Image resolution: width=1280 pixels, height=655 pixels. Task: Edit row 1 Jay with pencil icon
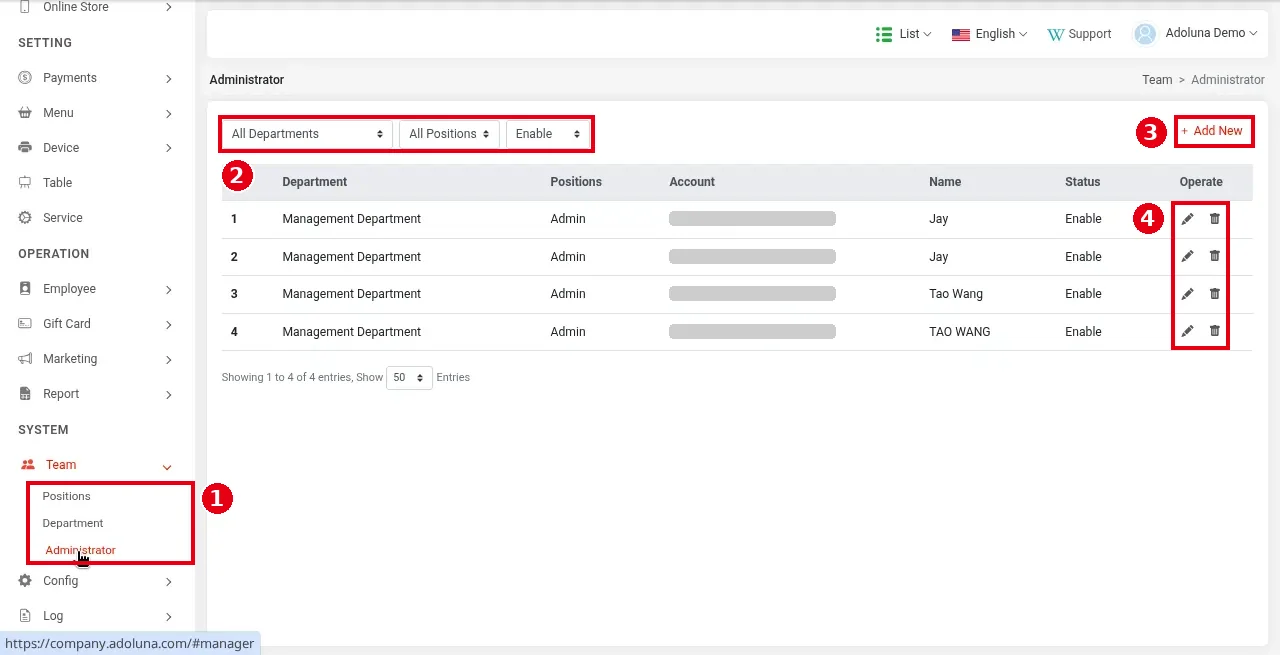click(x=1187, y=219)
